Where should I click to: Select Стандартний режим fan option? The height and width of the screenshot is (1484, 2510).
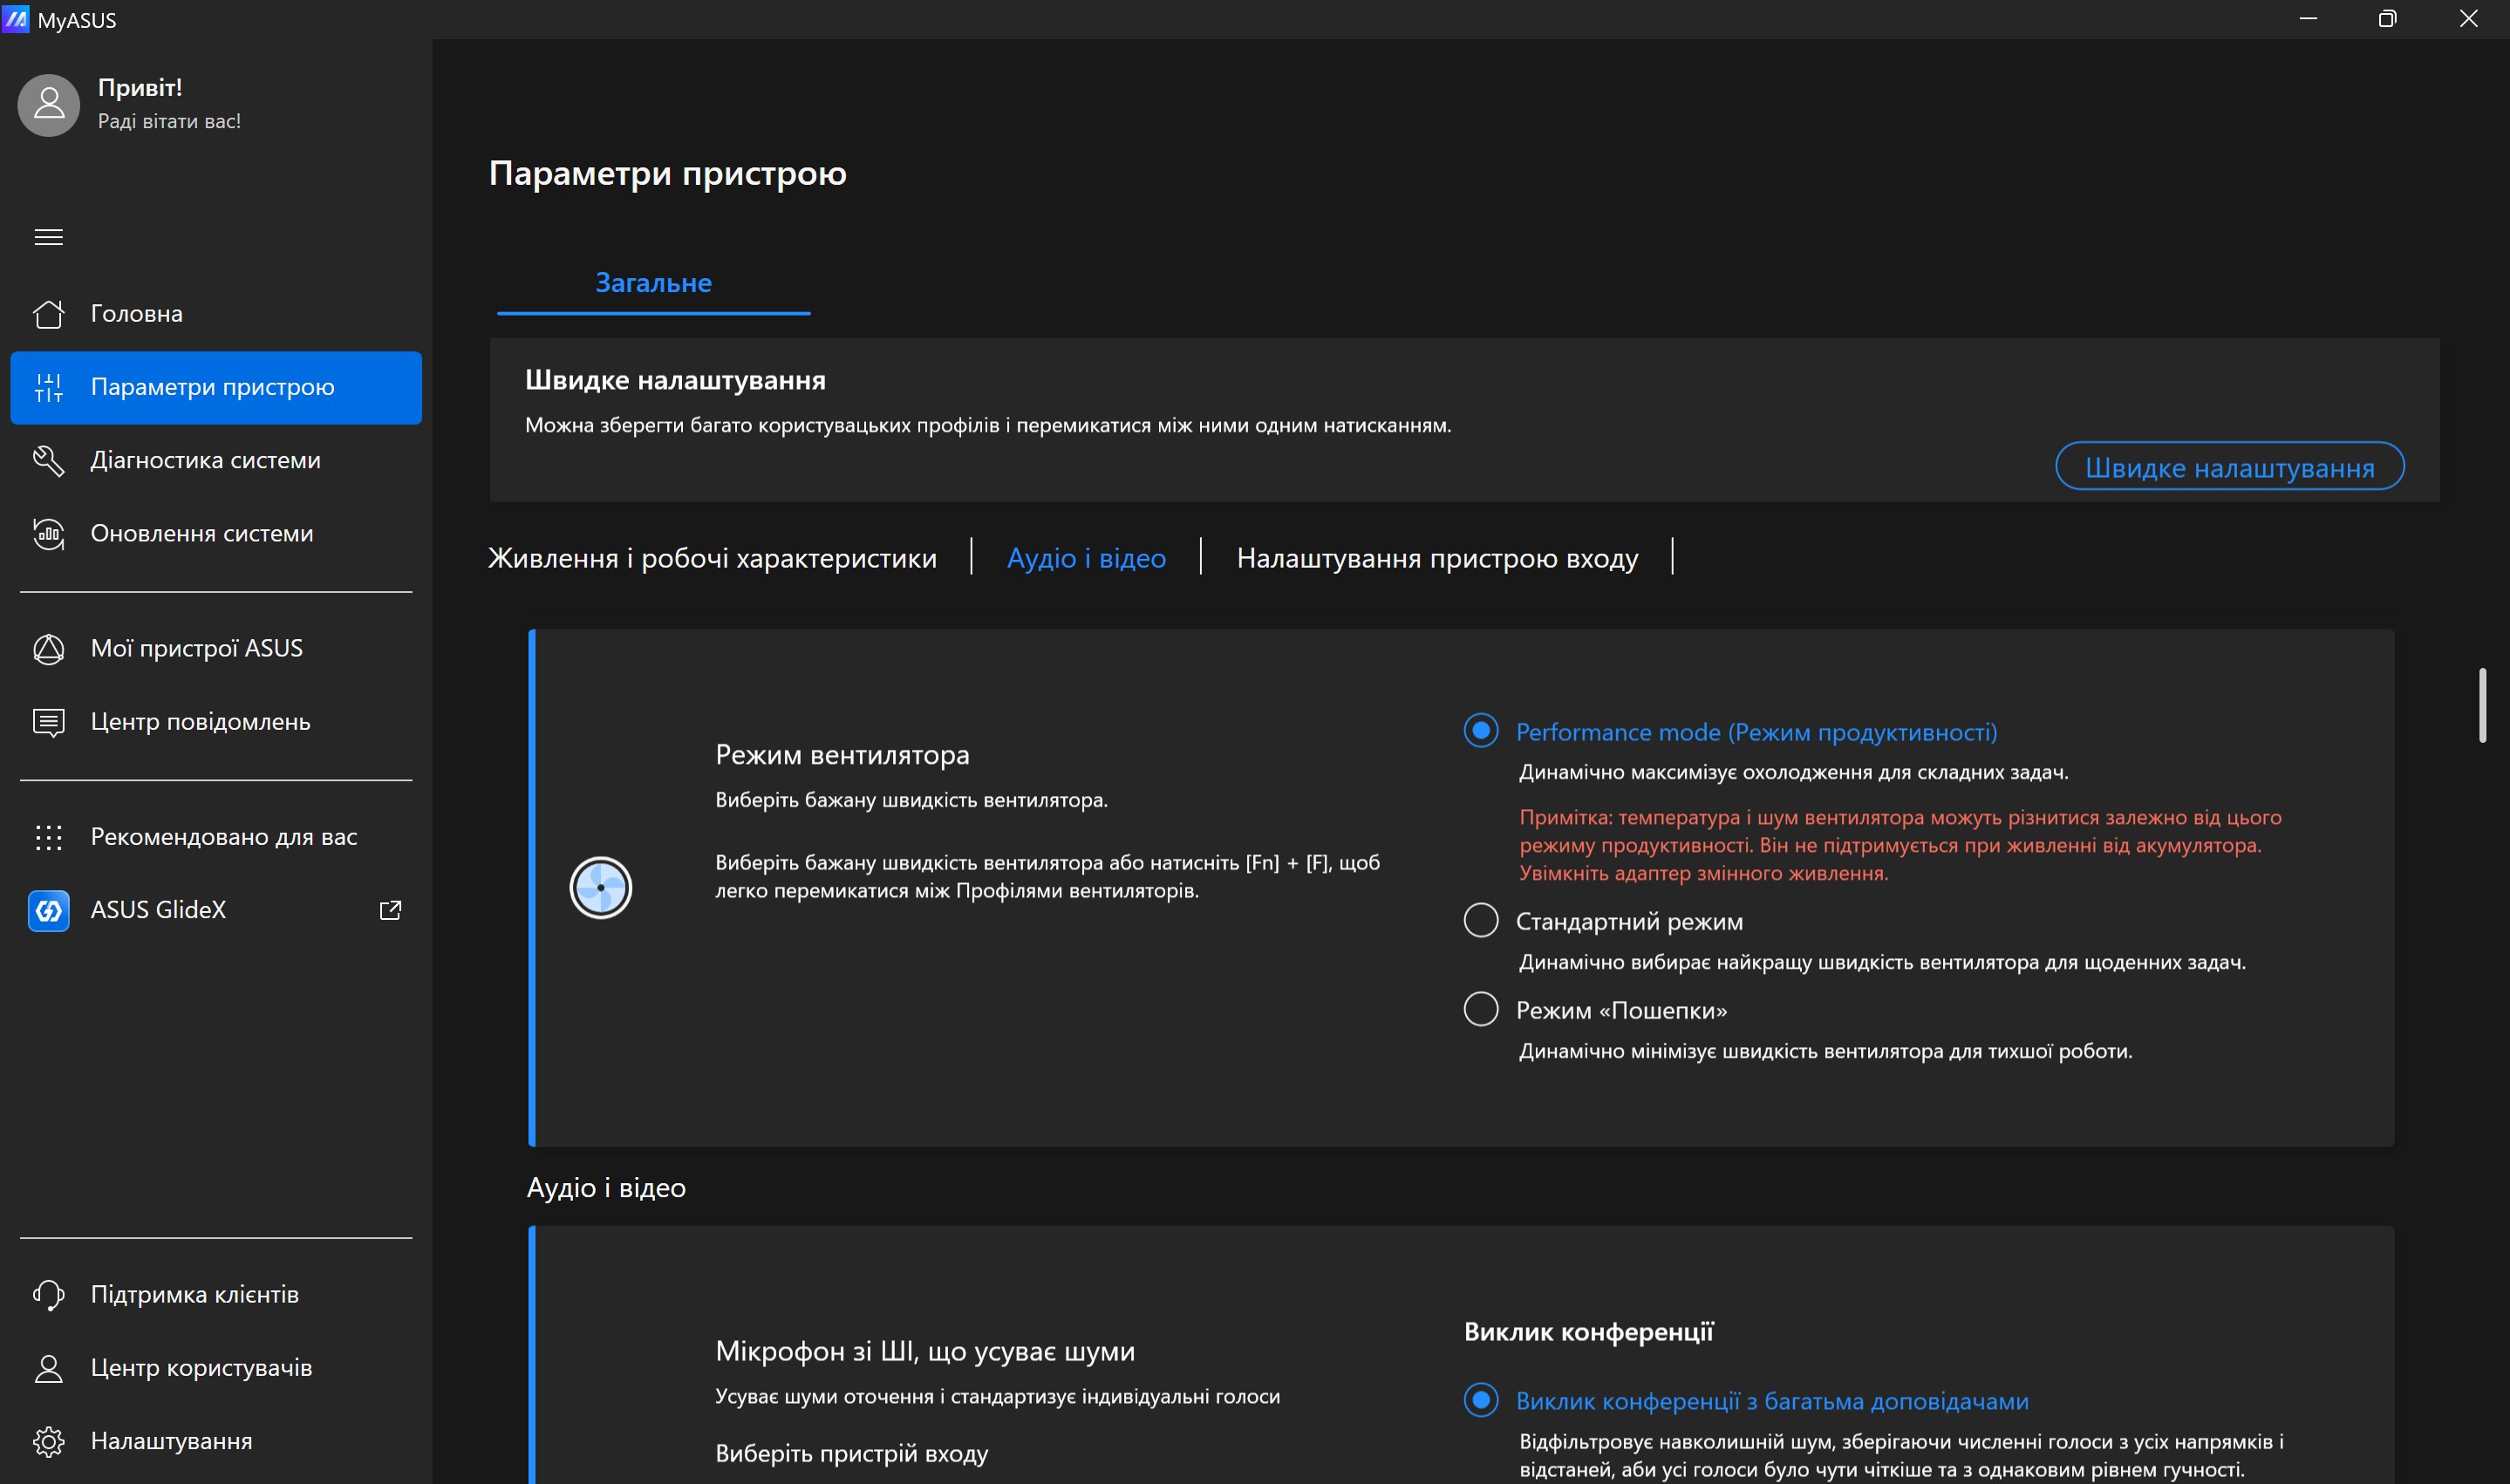click(1480, 920)
